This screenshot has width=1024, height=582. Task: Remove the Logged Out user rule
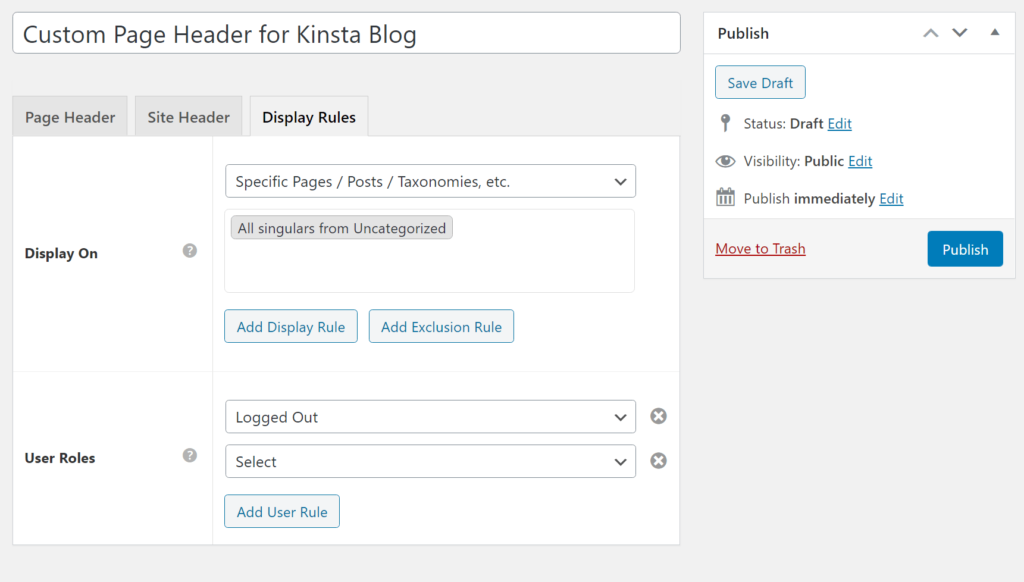(x=658, y=416)
